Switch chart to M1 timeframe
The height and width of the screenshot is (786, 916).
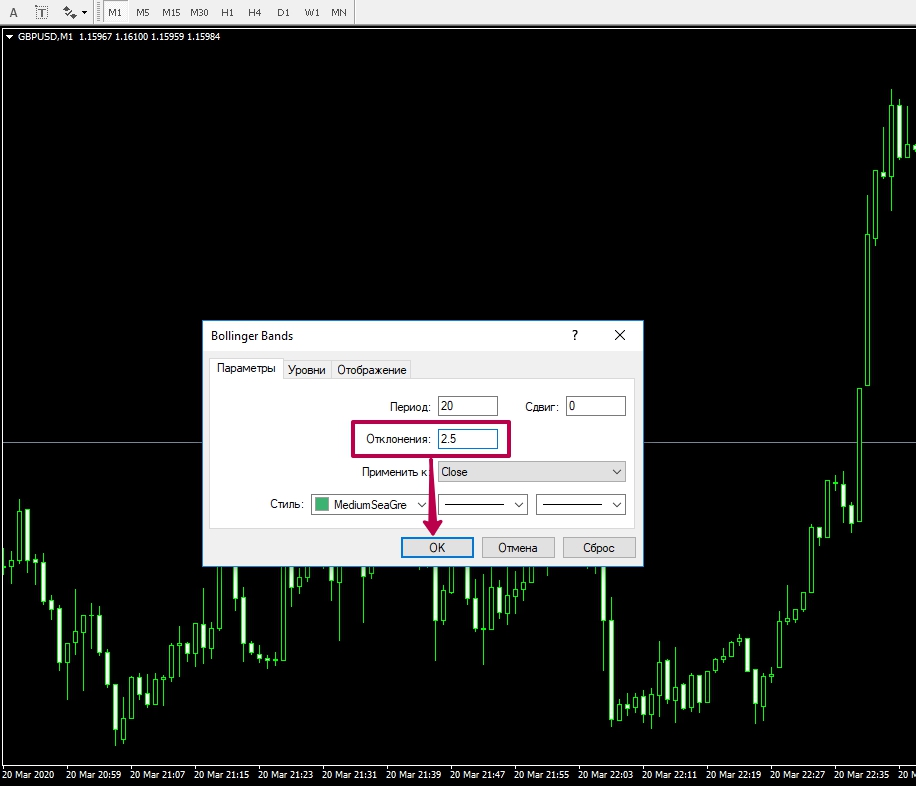point(115,13)
